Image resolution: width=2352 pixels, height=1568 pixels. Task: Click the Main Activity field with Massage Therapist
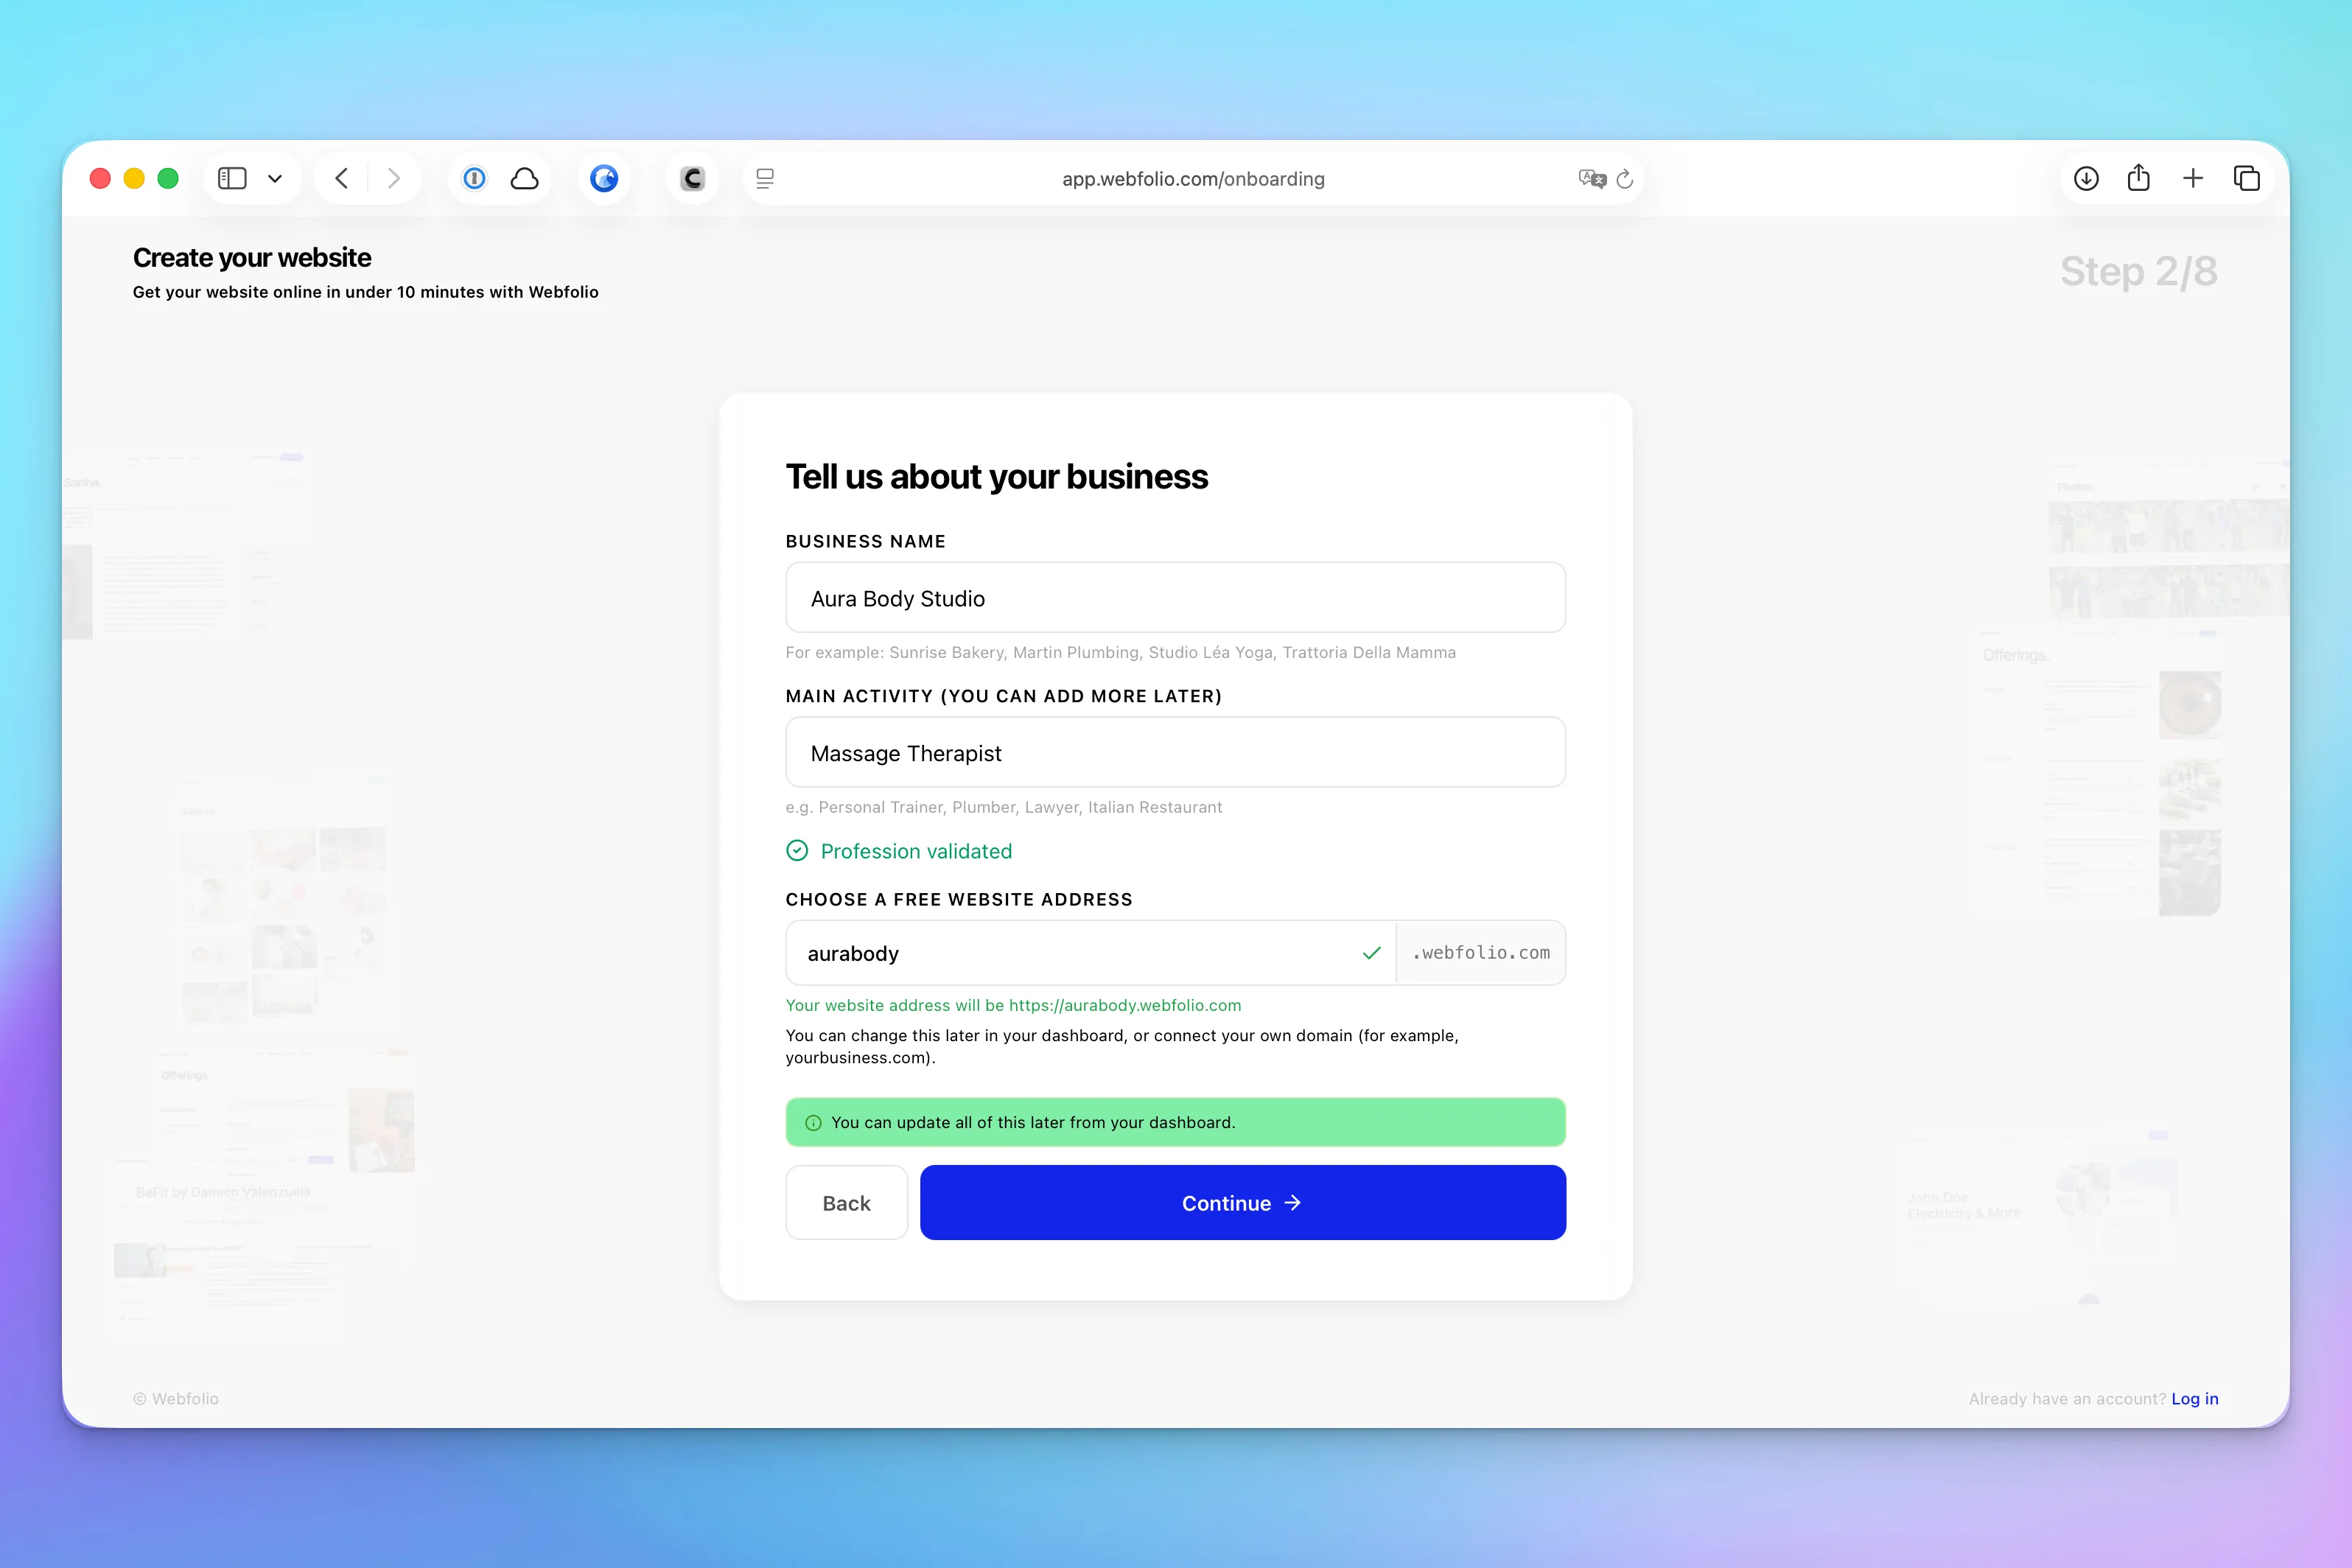point(1176,752)
